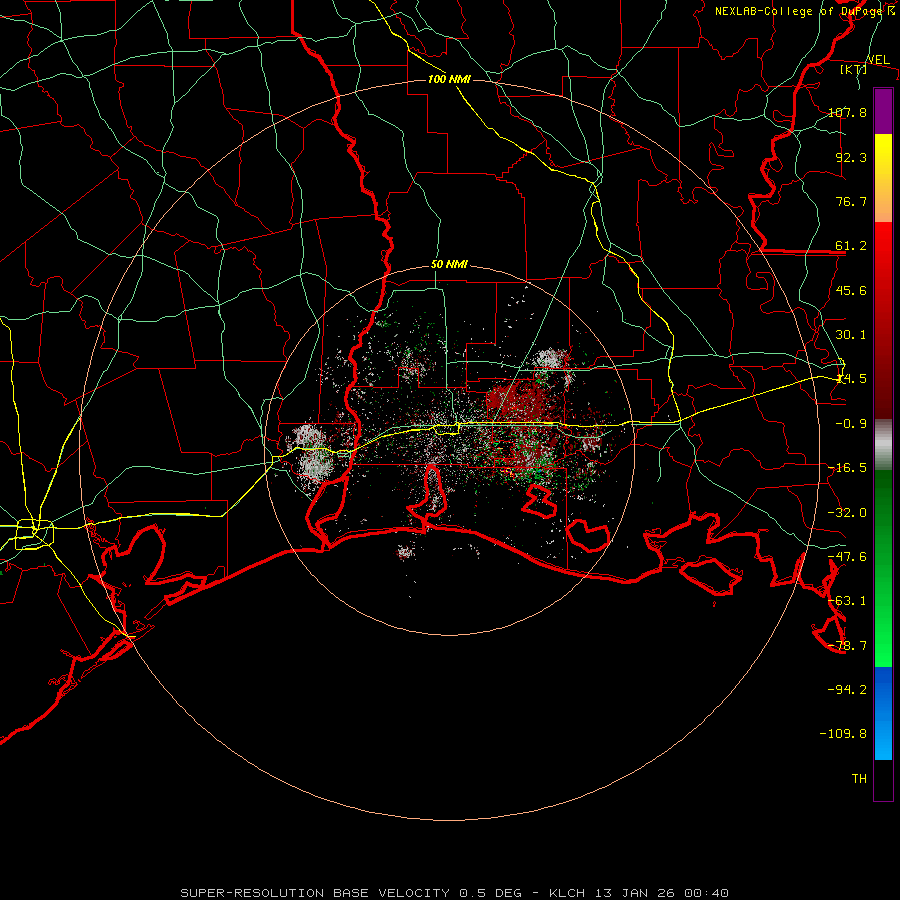Click the 45.6 value on the velocity scale
Screen dimensions: 900x900
(x=851, y=290)
